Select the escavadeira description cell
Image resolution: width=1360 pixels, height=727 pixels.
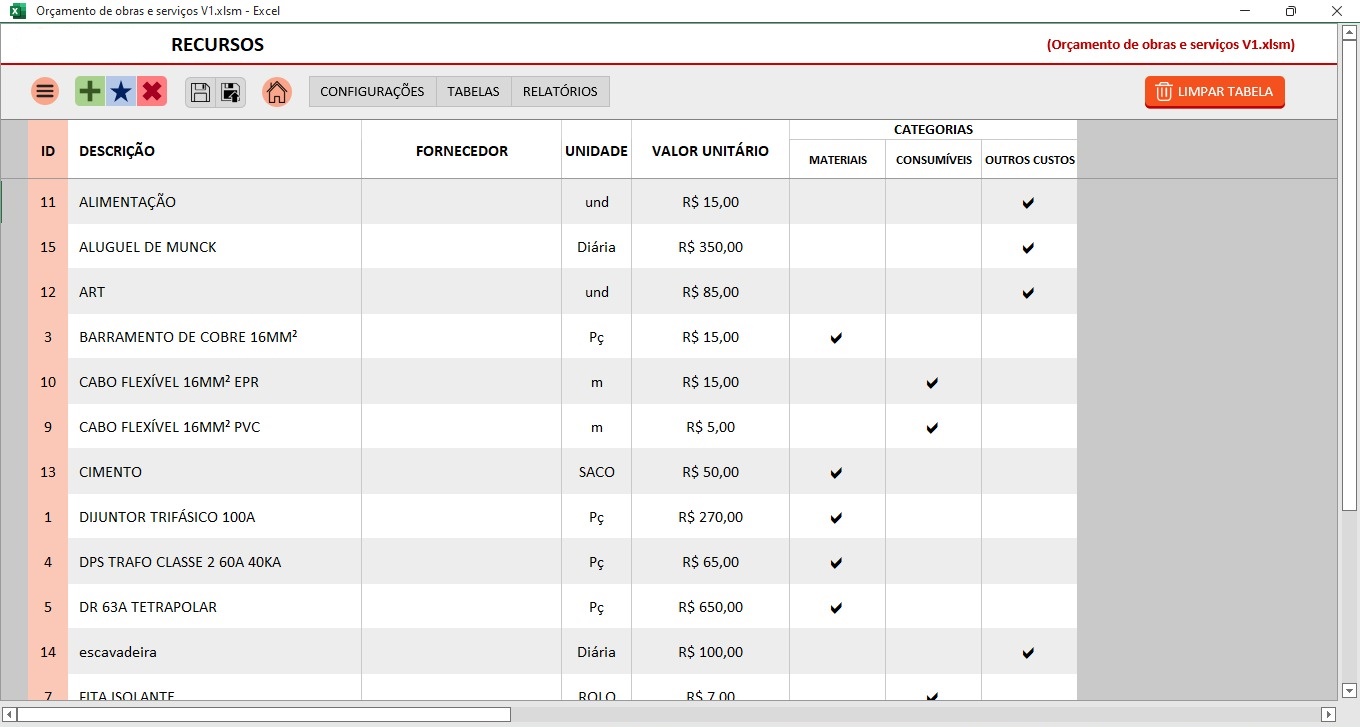[214, 652]
